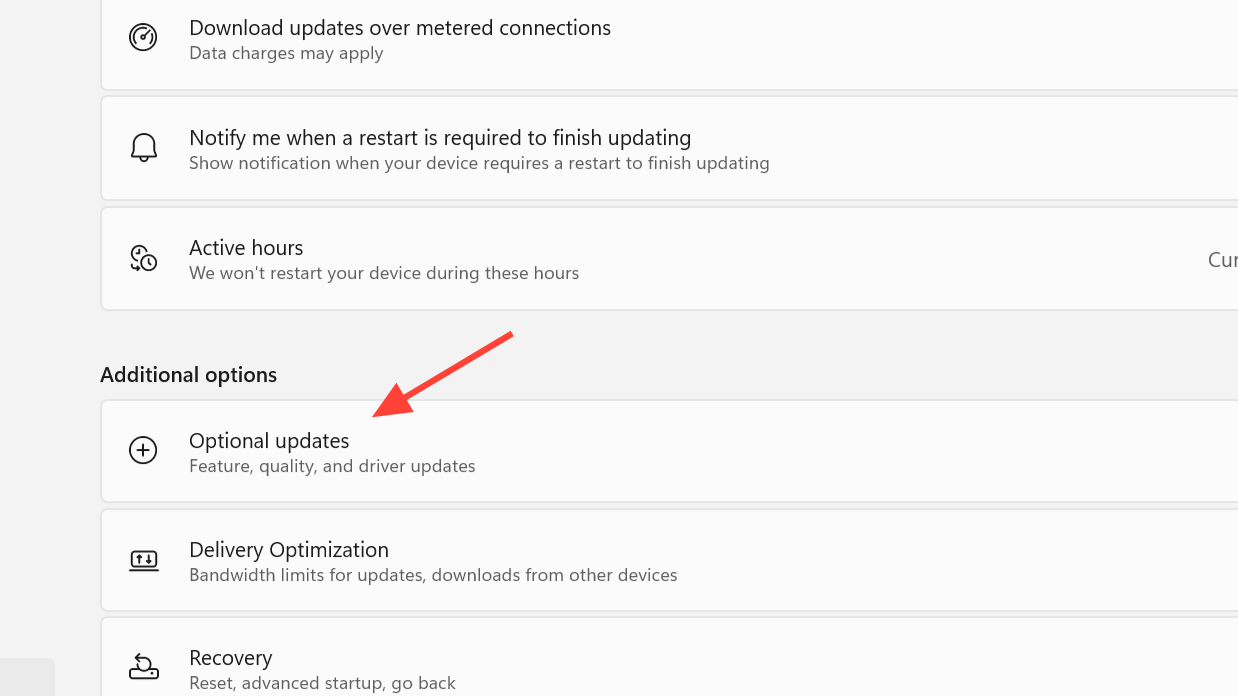Select Notify me when restart is required
Image resolution: width=1238 pixels, height=696 pixels.
669,148
